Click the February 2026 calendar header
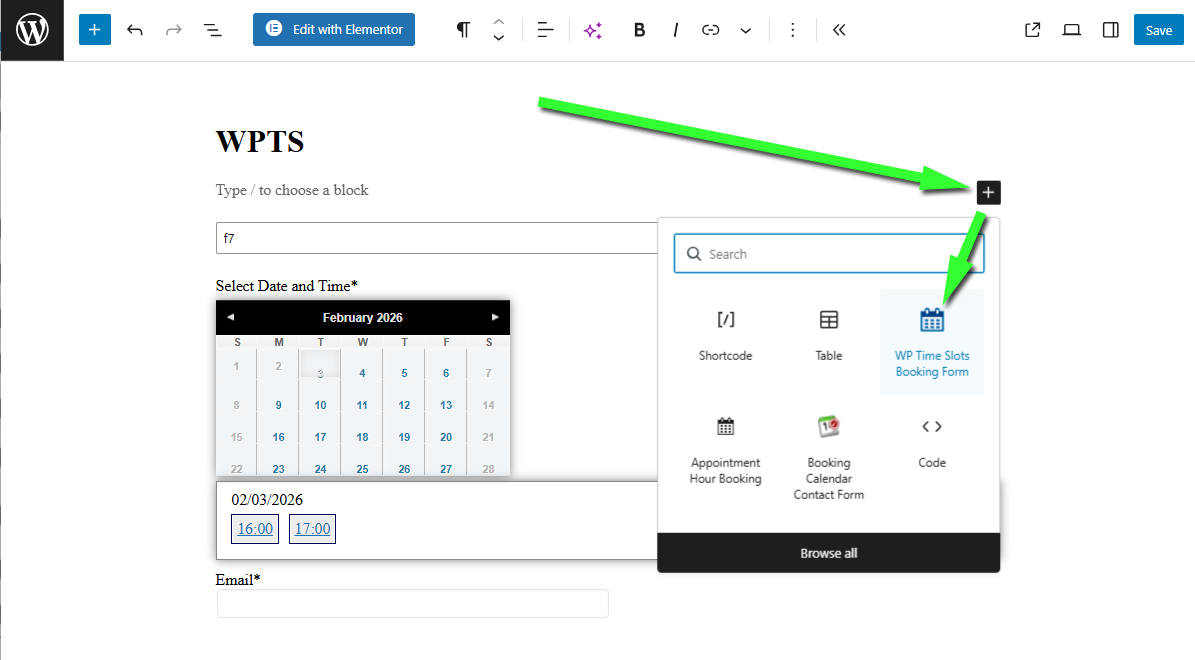This screenshot has width=1195, height=660. [x=362, y=317]
